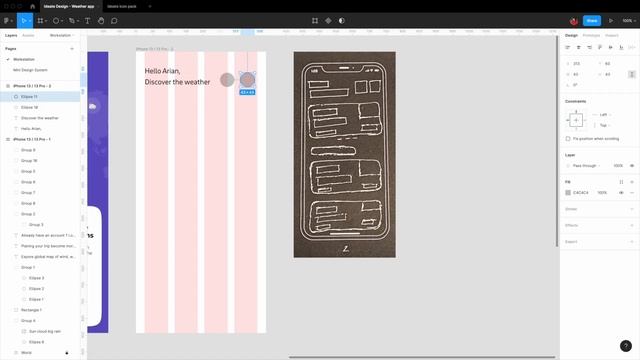The image size is (640, 360).
Task: Switch to the Layers panel tab
Action: [x=11, y=36]
